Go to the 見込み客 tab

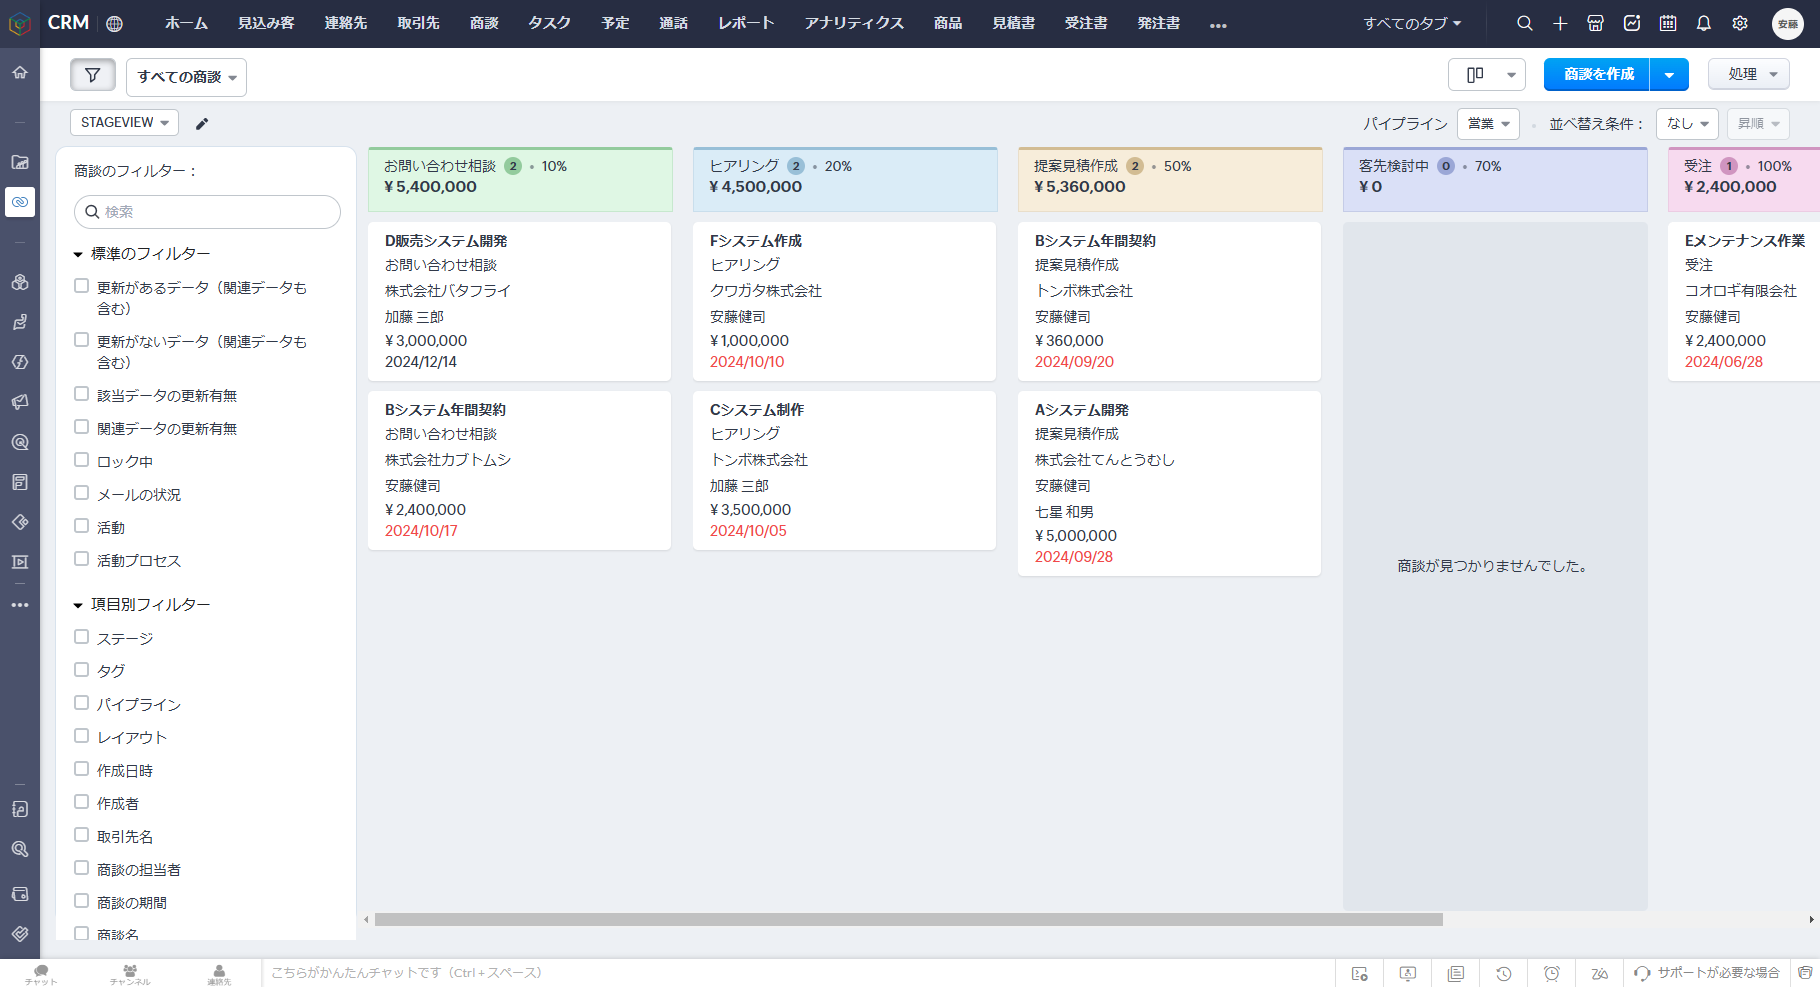pyautogui.click(x=266, y=23)
